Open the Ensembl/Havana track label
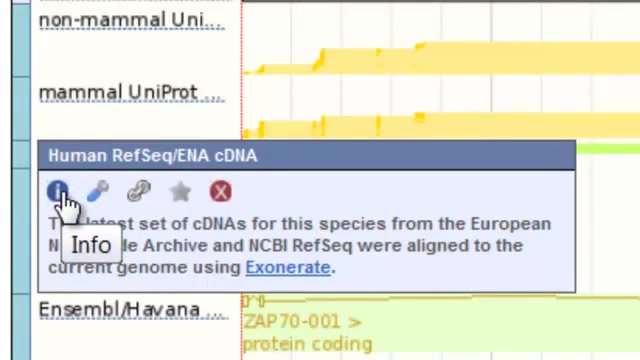Screen dimensions: 640x360 133,310
